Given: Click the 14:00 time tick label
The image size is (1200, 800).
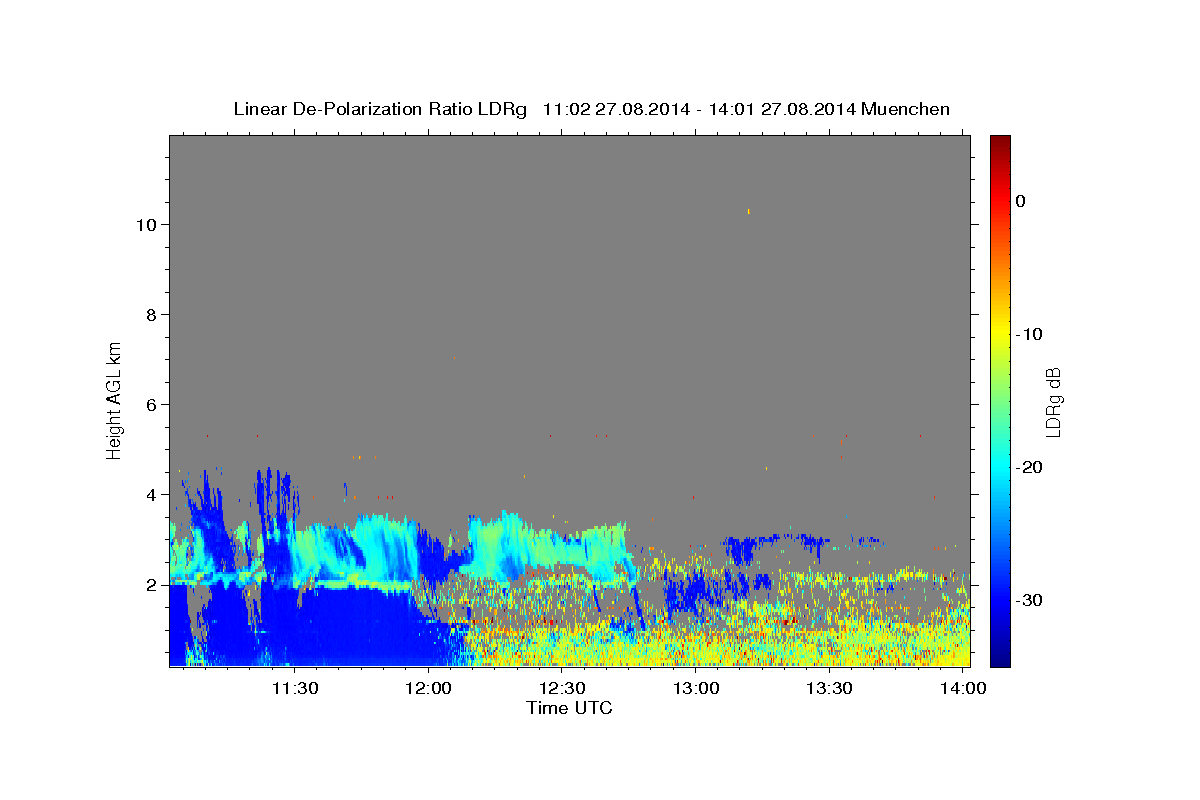Looking at the screenshot, I should [x=963, y=688].
